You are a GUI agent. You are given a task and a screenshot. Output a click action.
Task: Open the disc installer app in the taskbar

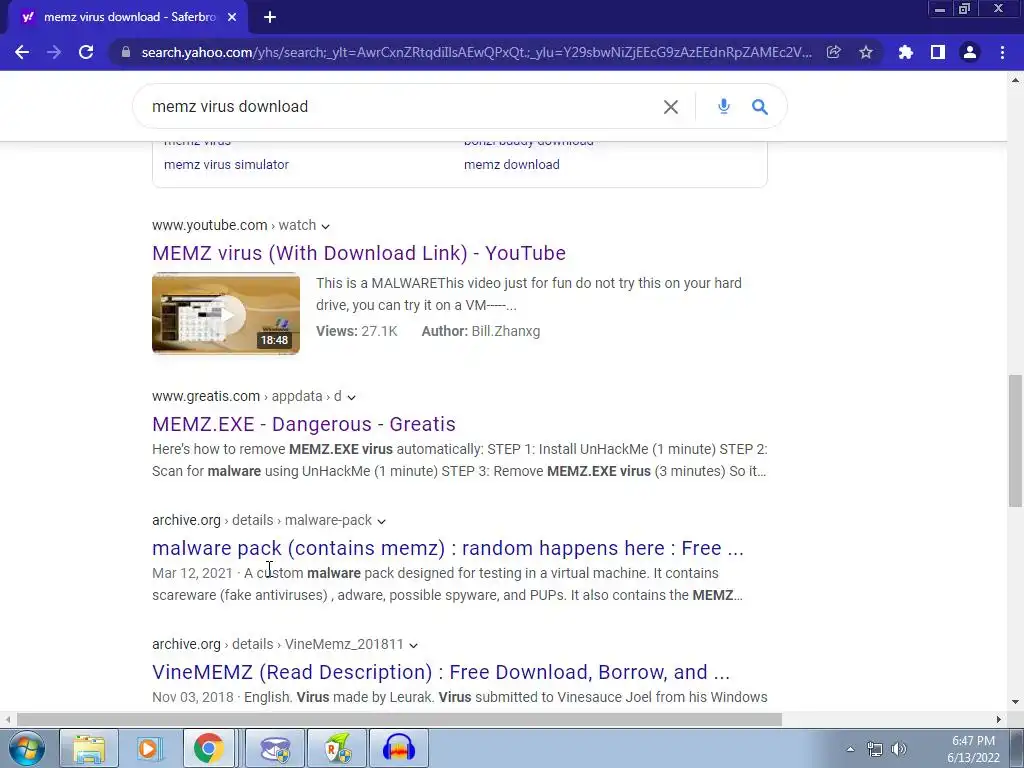click(x=275, y=748)
